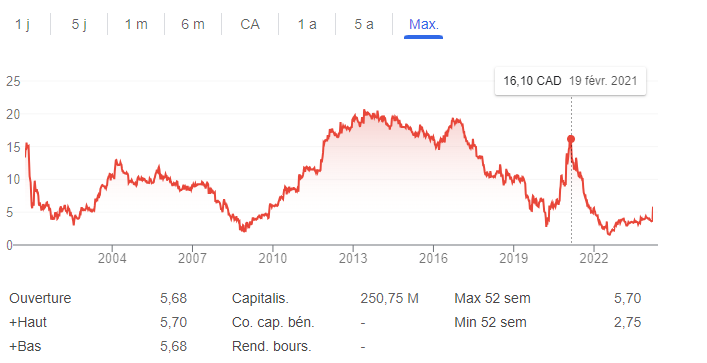707x363 pixels.
Task: Switch to the 5 j range
Action: [x=79, y=24]
